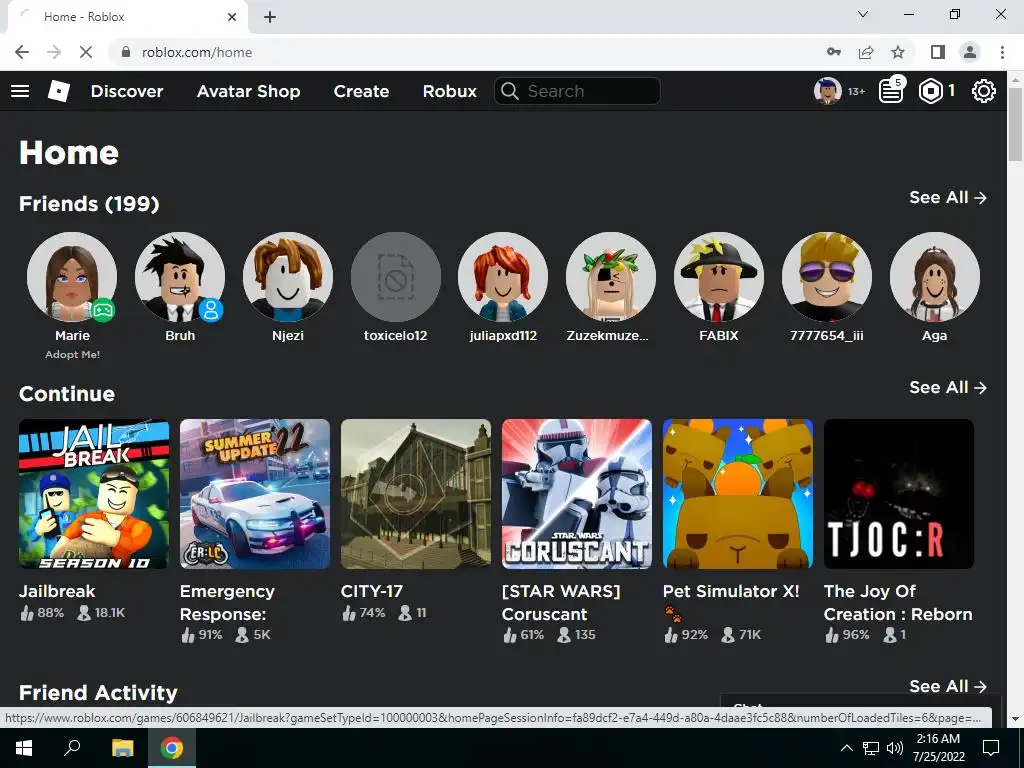
Task: Open a new browser tab
Action: 270,17
